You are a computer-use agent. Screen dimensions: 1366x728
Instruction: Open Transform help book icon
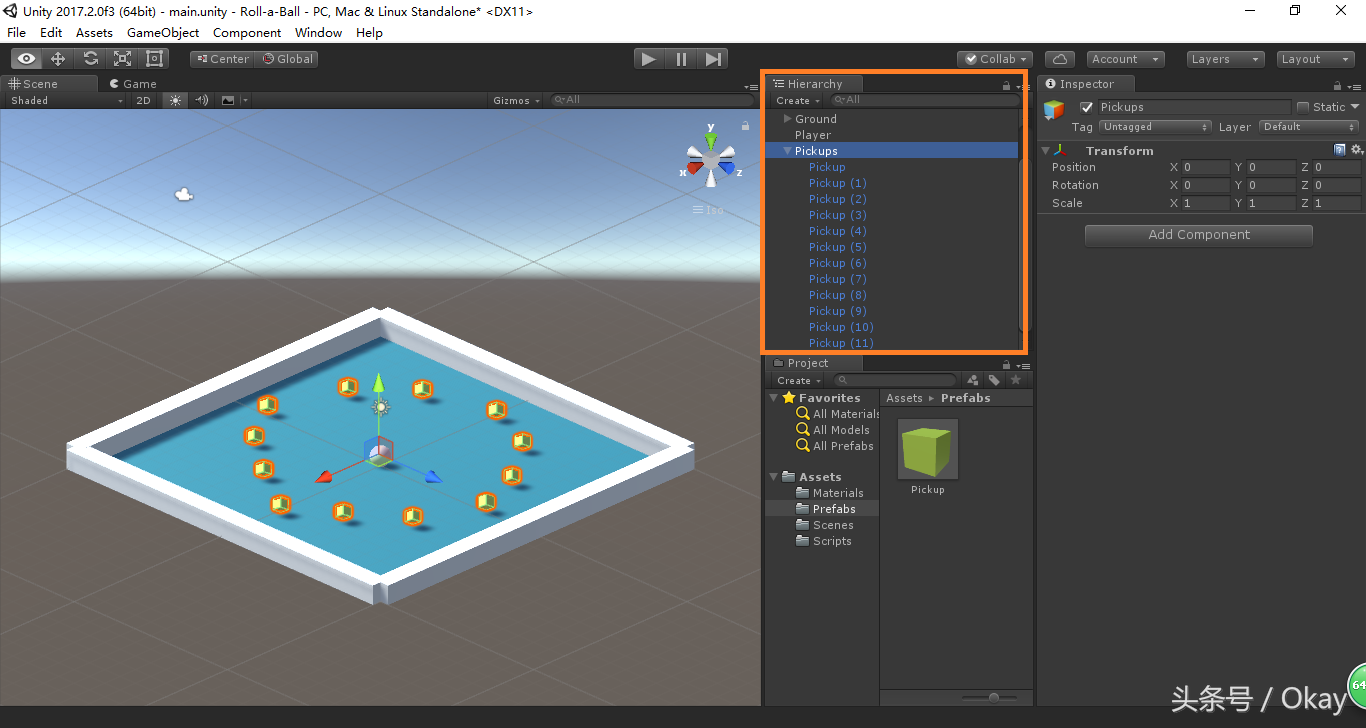(1340, 150)
